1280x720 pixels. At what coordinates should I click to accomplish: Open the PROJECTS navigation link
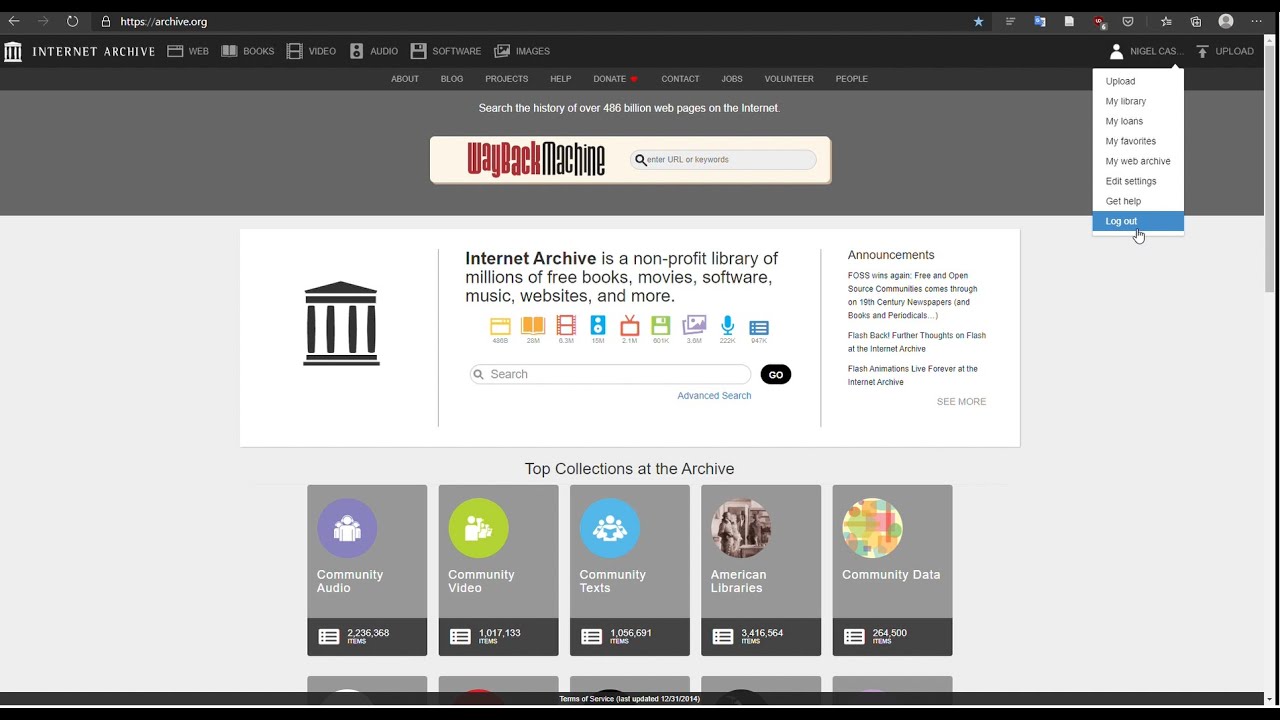(x=507, y=79)
